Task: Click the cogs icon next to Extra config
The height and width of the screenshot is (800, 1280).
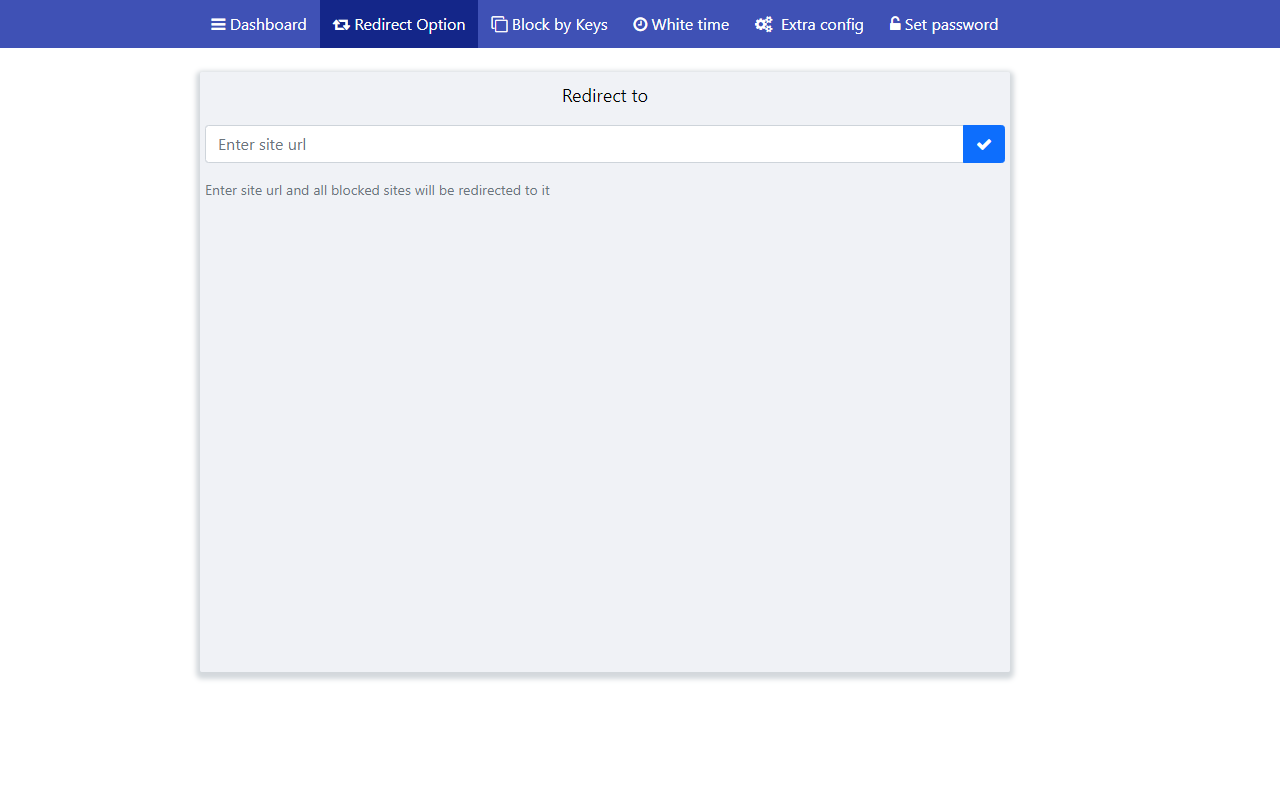Action: tap(762, 24)
